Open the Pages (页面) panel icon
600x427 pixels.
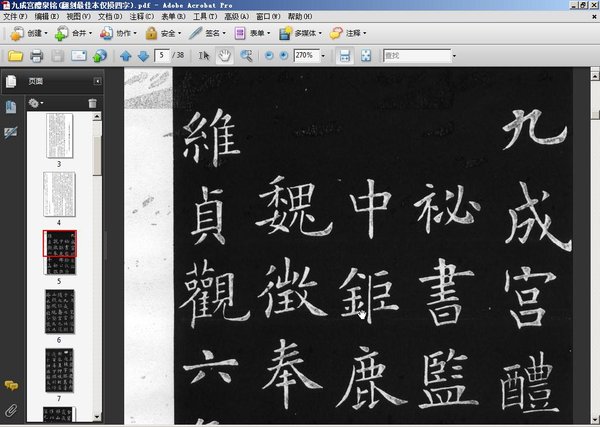11,81
